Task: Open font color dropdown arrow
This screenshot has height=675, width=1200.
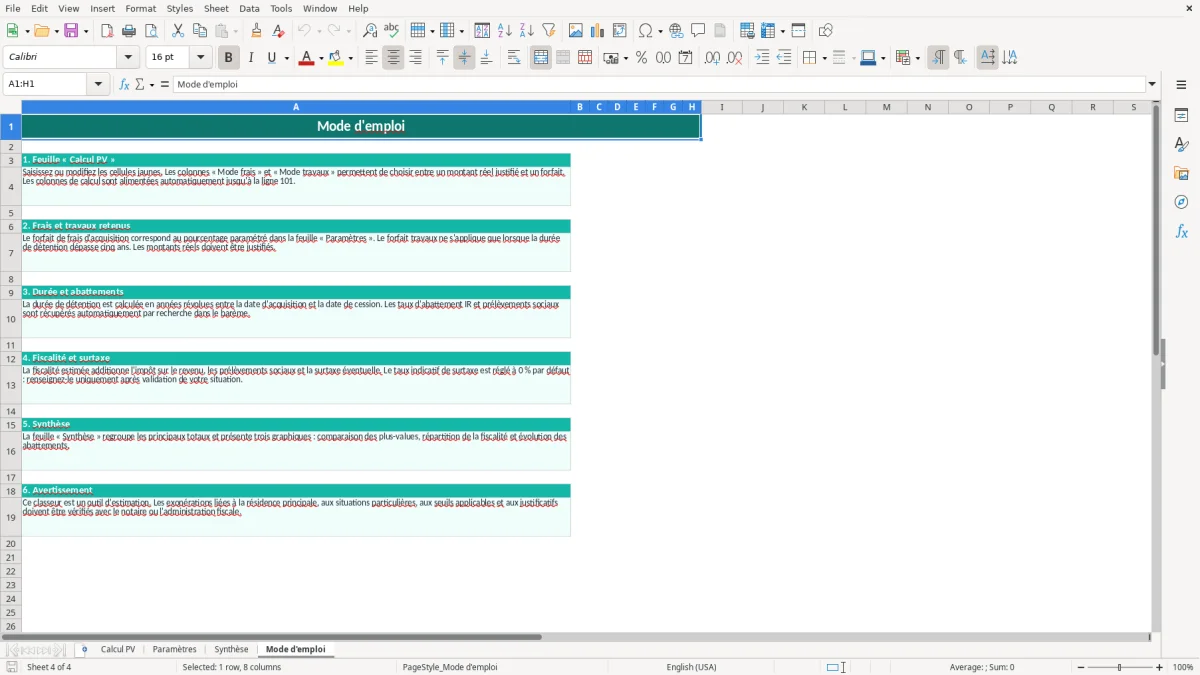Action: (x=320, y=58)
